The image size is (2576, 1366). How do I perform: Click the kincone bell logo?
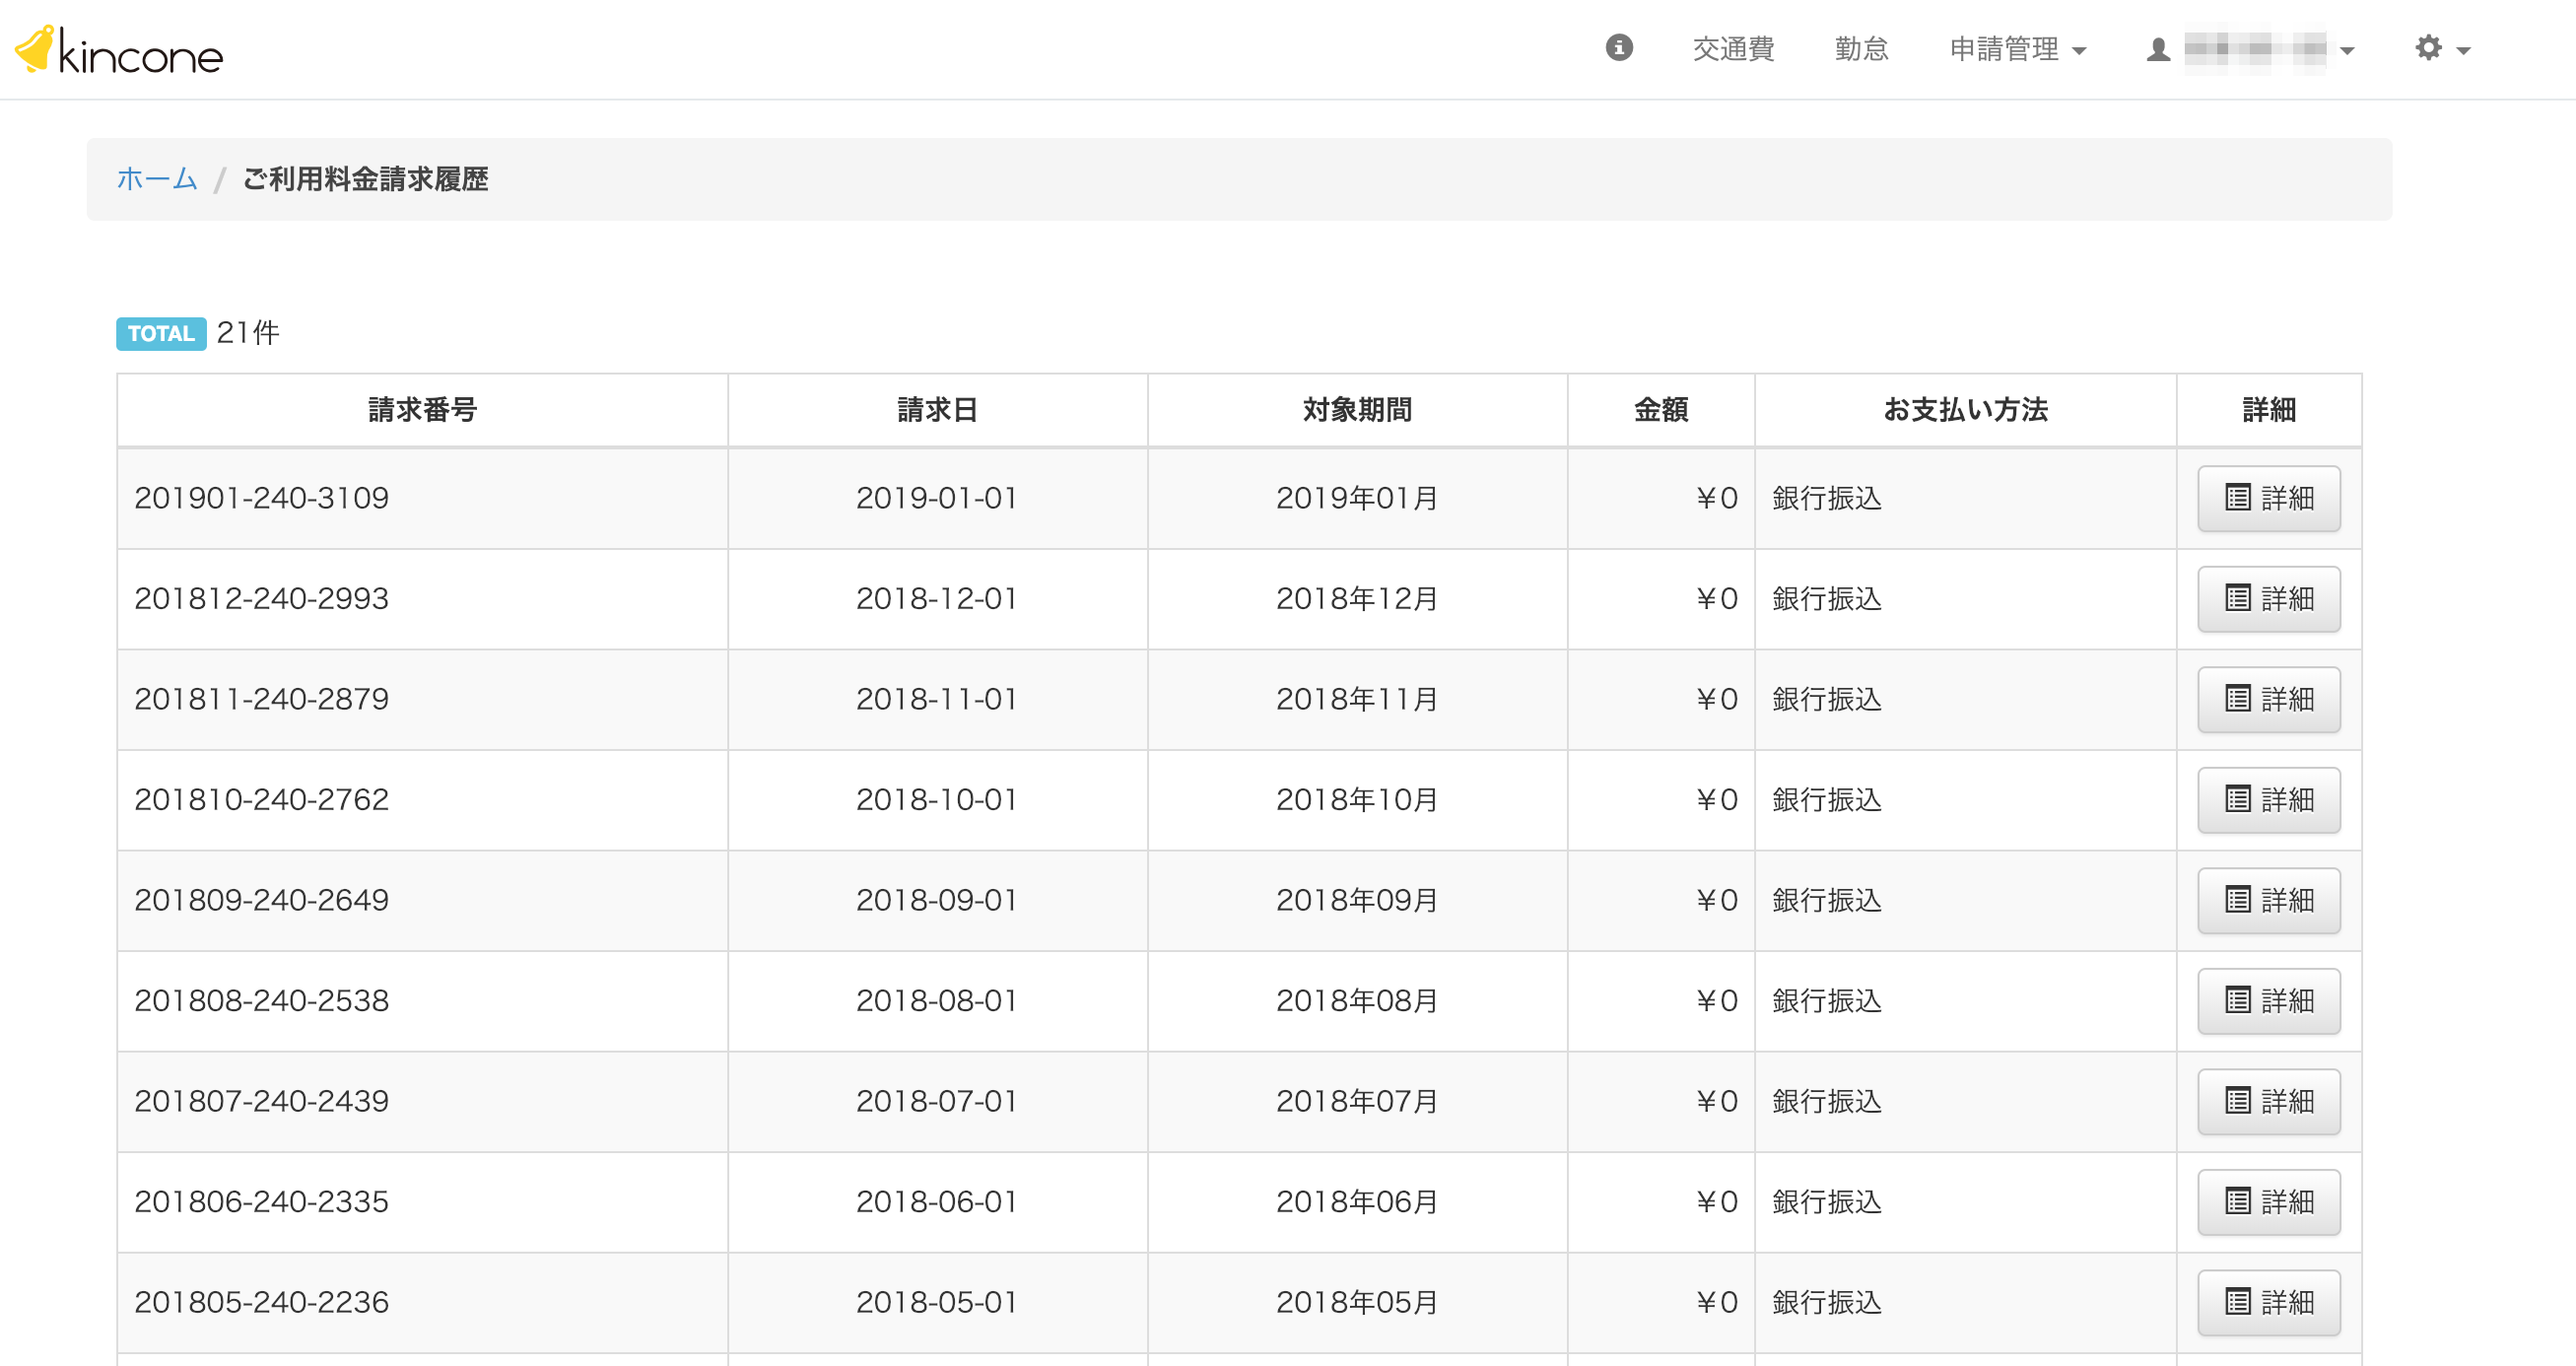click(36, 50)
